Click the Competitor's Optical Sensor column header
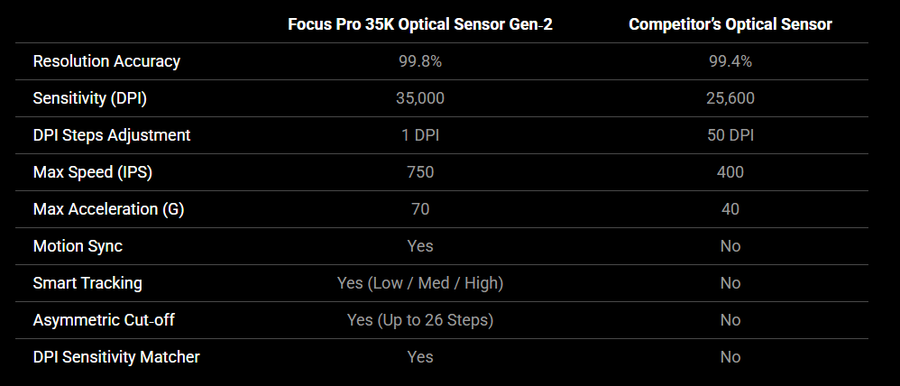The width and height of the screenshot is (900, 386). [x=730, y=24]
